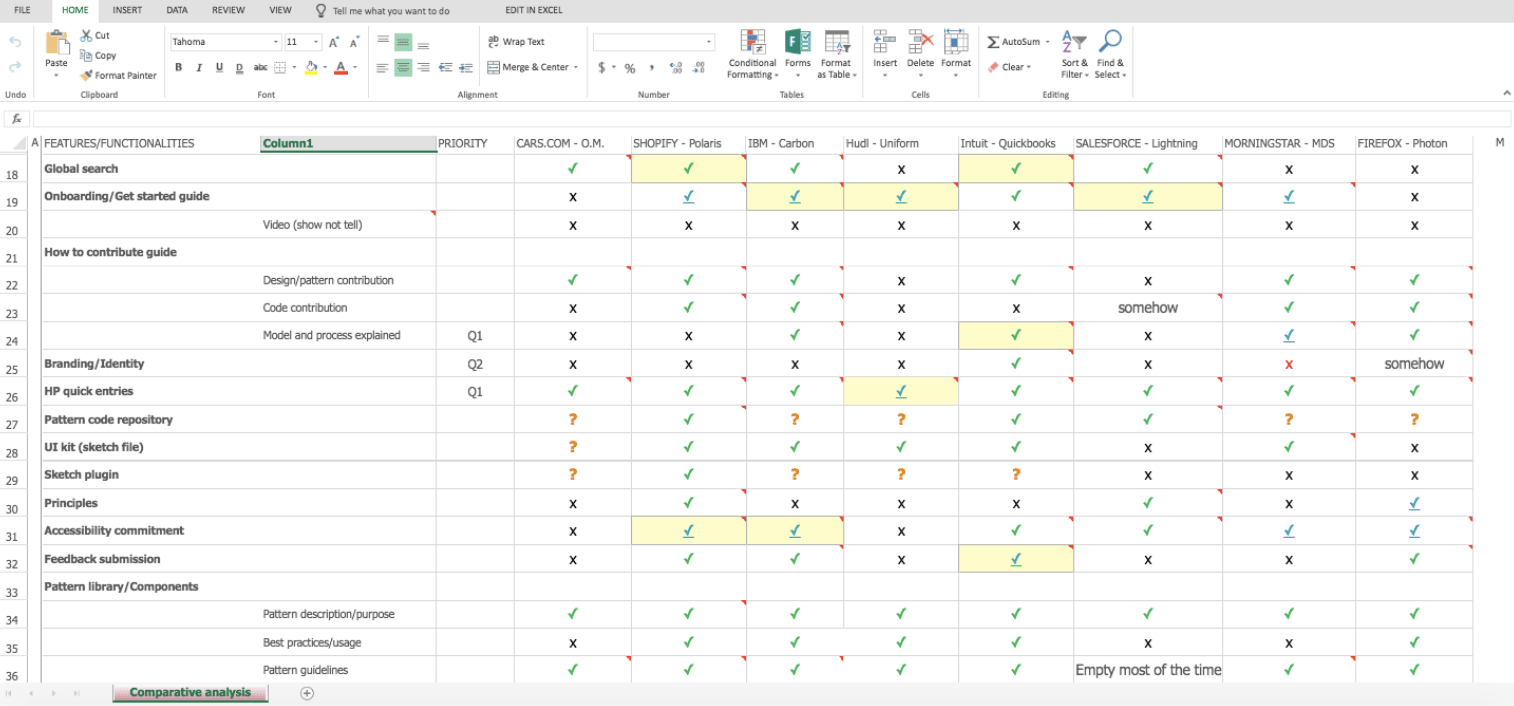Align text right
The width and height of the screenshot is (1514, 706).
coord(423,67)
